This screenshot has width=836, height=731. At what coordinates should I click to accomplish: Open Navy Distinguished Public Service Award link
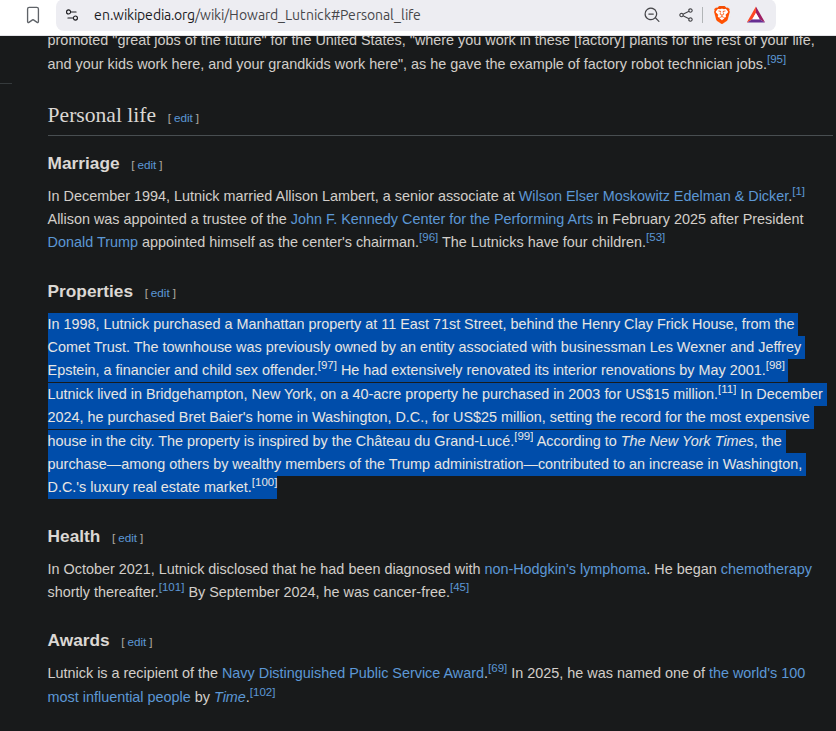point(352,673)
